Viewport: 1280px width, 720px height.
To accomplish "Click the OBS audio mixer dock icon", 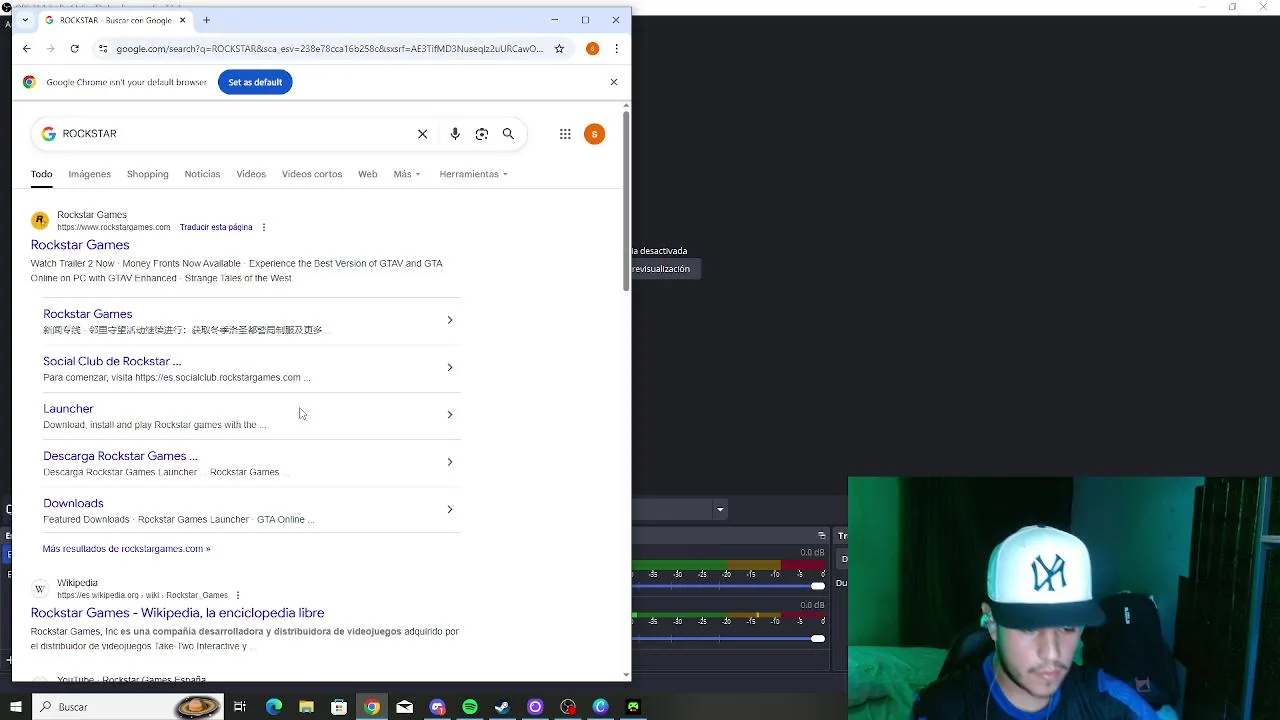I will point(822,536).
